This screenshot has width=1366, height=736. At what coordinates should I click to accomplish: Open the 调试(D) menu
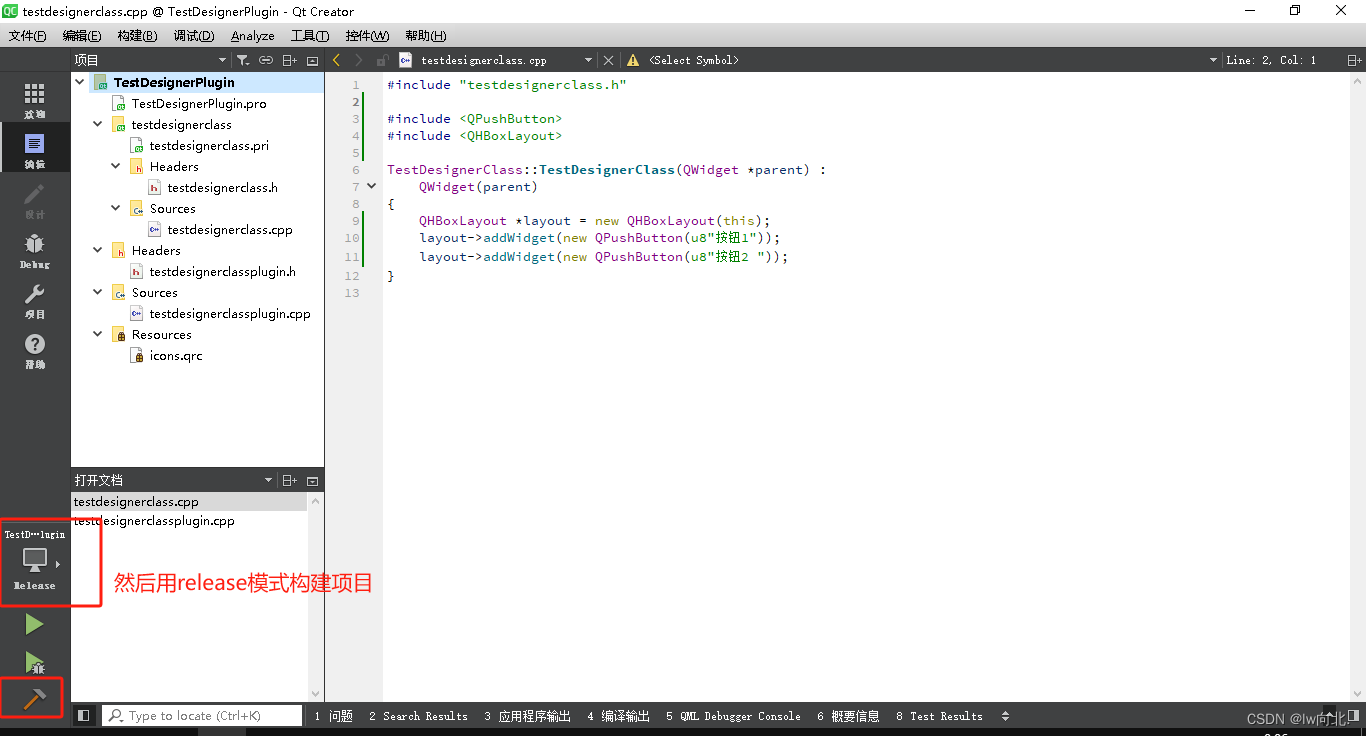pos(194,36)
